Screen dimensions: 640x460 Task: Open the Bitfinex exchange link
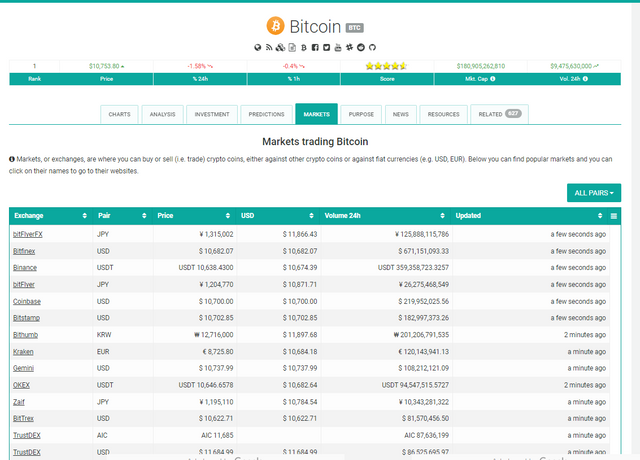(x=24, y=251)
